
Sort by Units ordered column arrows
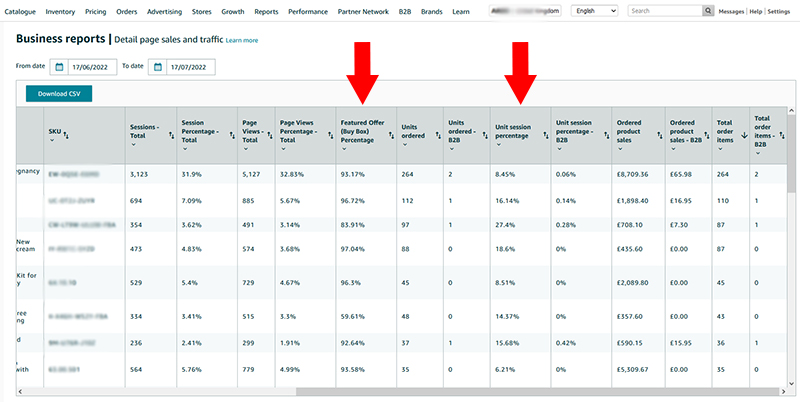click(x=438, y=135)
